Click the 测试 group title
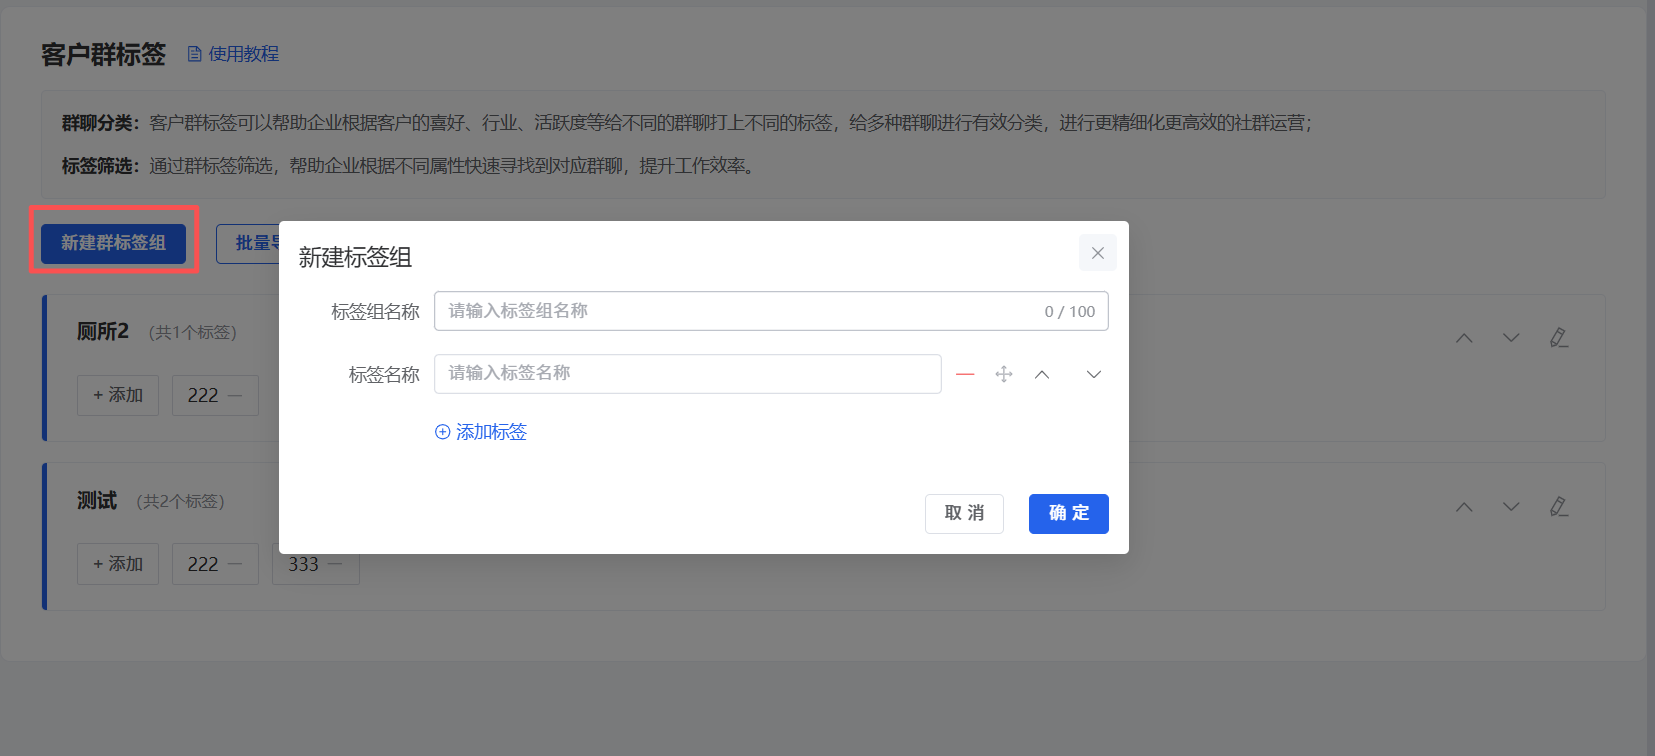Viewport: 1655px width, 756px height. 97,501
